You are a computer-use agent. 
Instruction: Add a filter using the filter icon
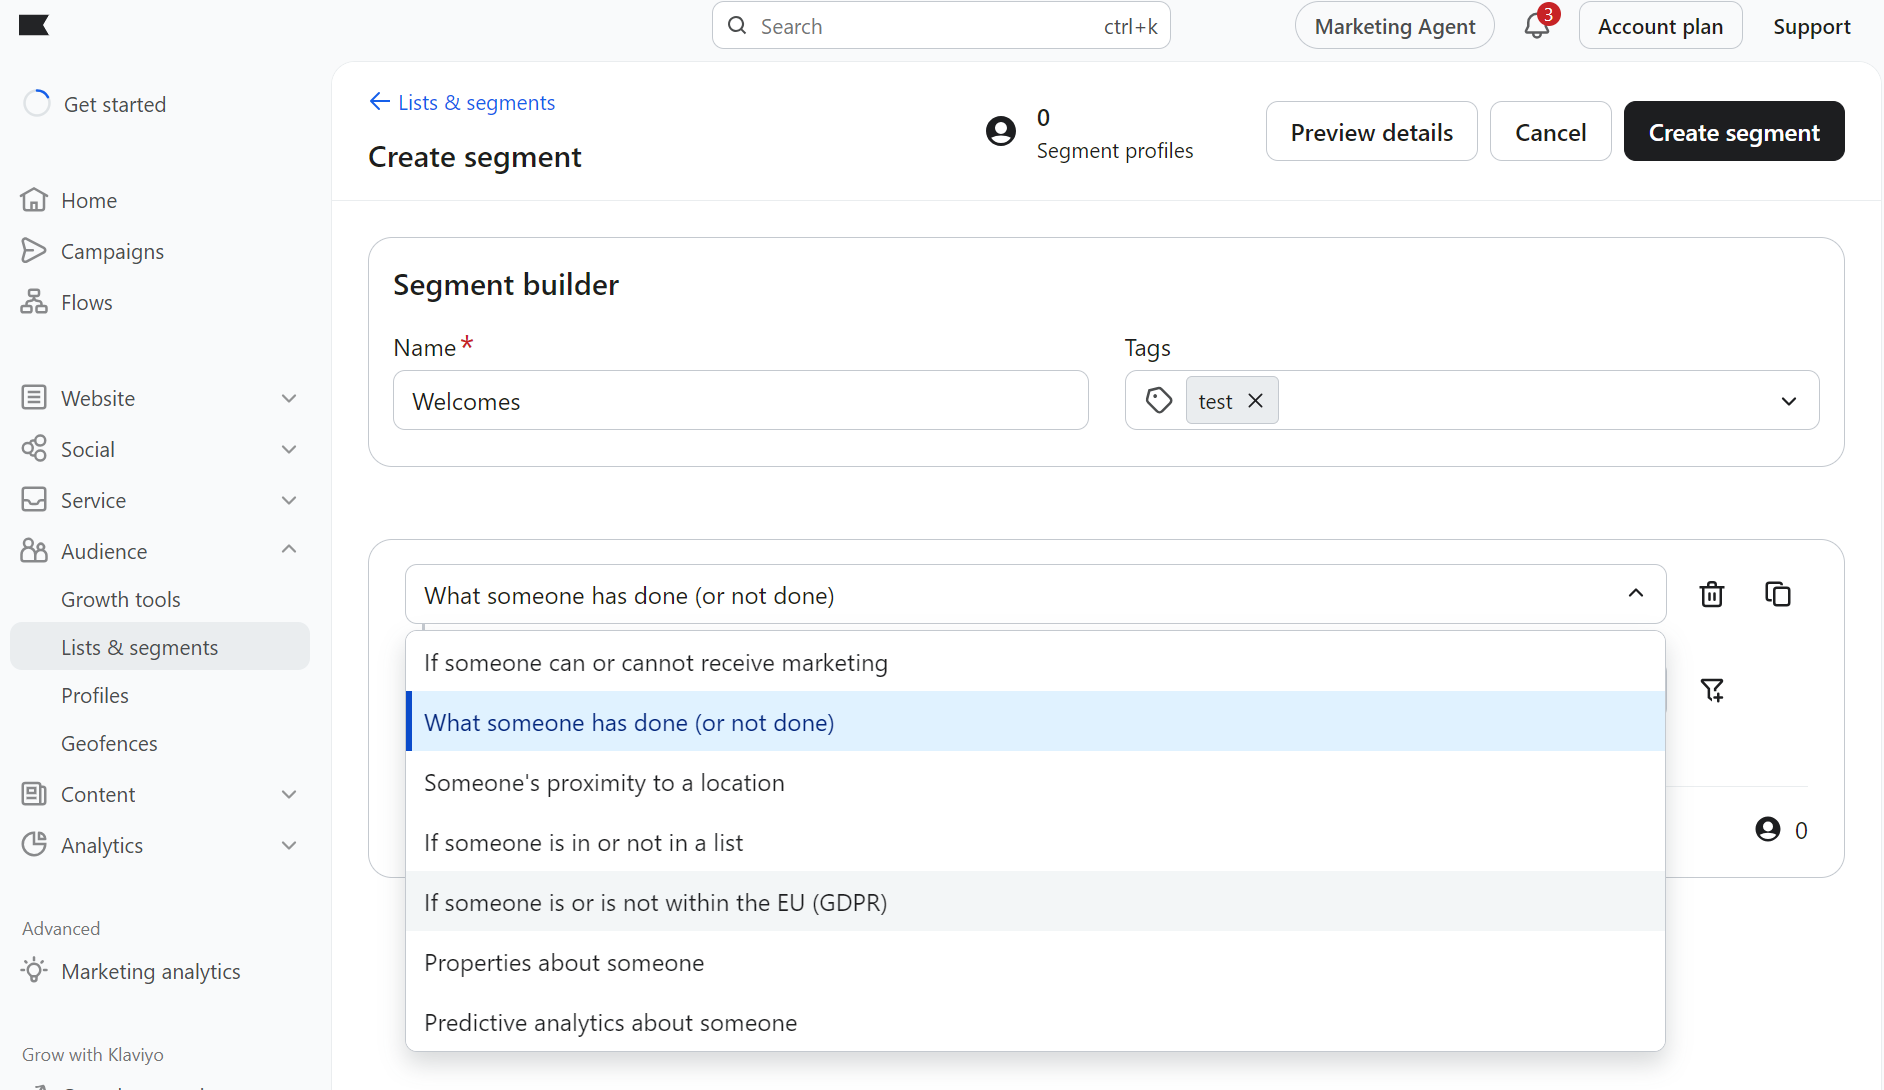[x=1712, y=690]
